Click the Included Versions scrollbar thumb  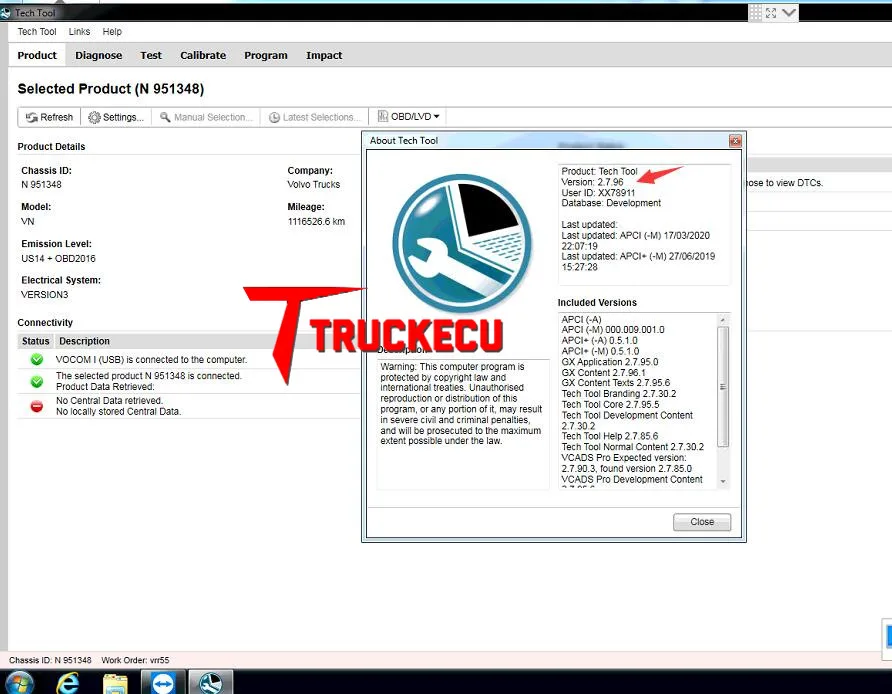(723, 387)
